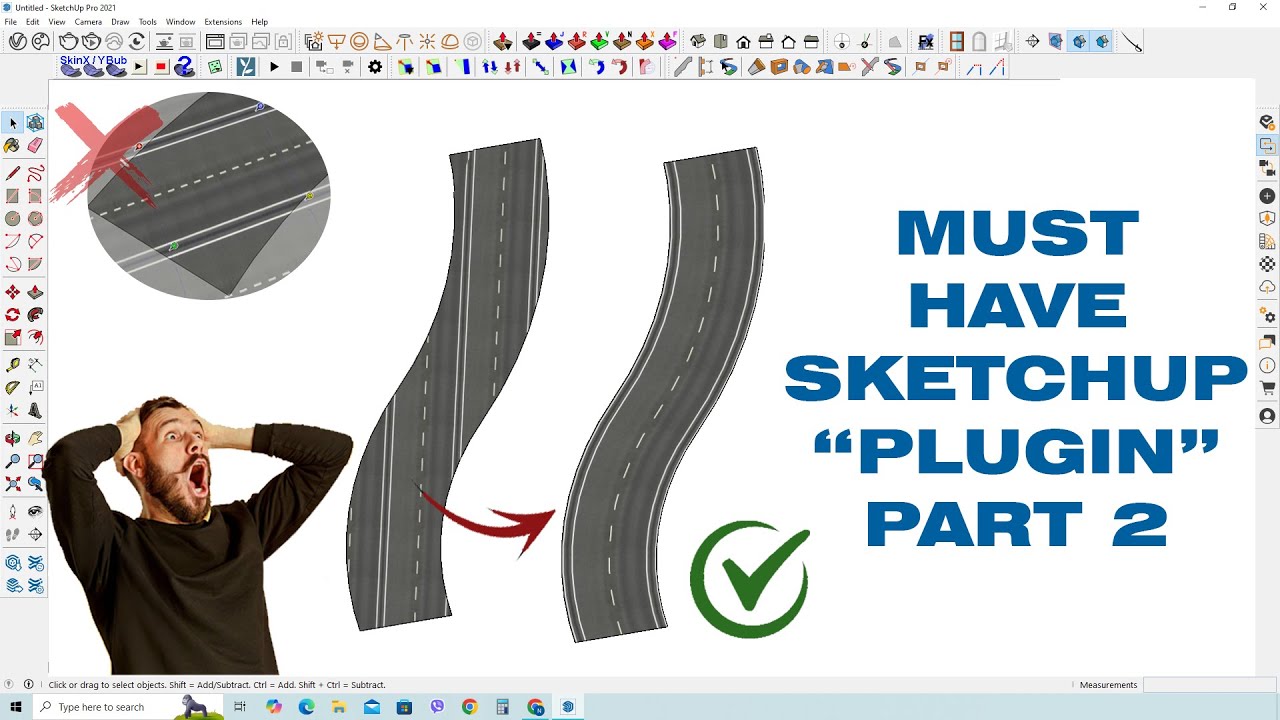The height and width of the screenshot is (720, 1280).
Task: Choose the Rotate tool
Action: pos(13,315)
